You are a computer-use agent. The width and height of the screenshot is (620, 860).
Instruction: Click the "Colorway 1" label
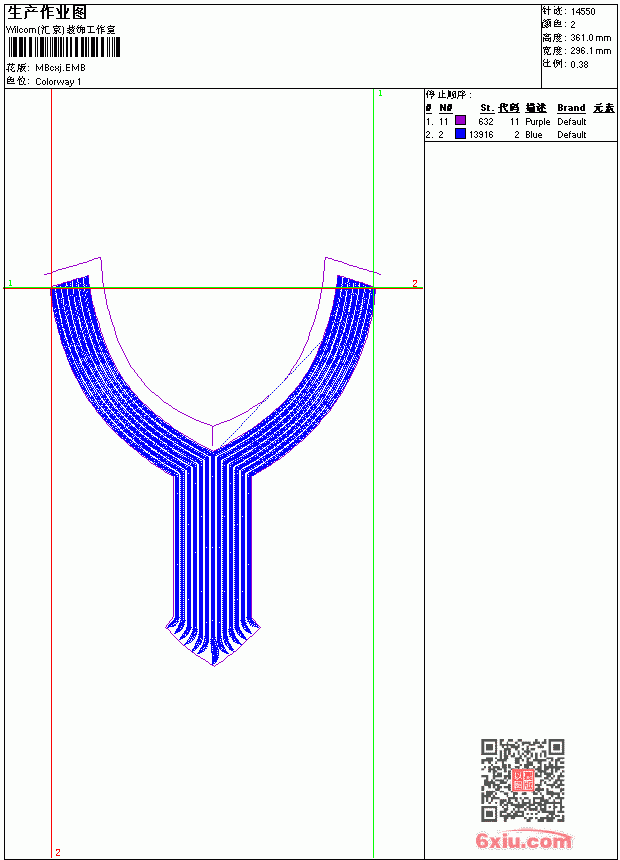point(58,82)
